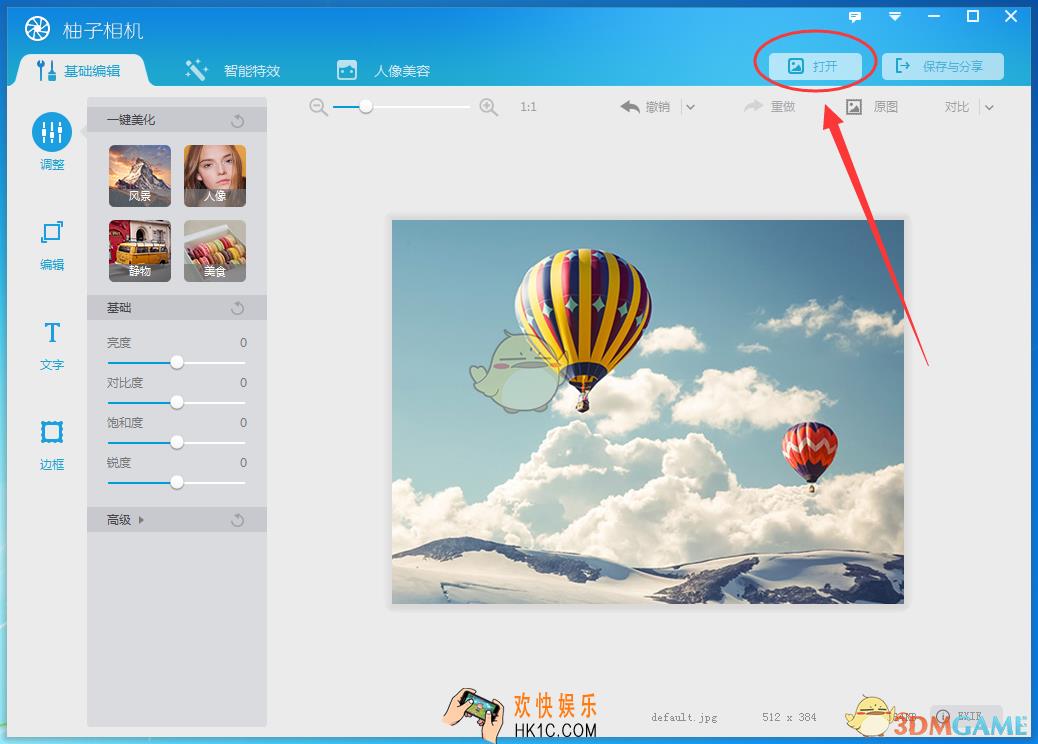Open the title bar menu arrow icon
The height and width of the screenshot is (744, 1038).
pyautogui.click(x=894, y=17)
